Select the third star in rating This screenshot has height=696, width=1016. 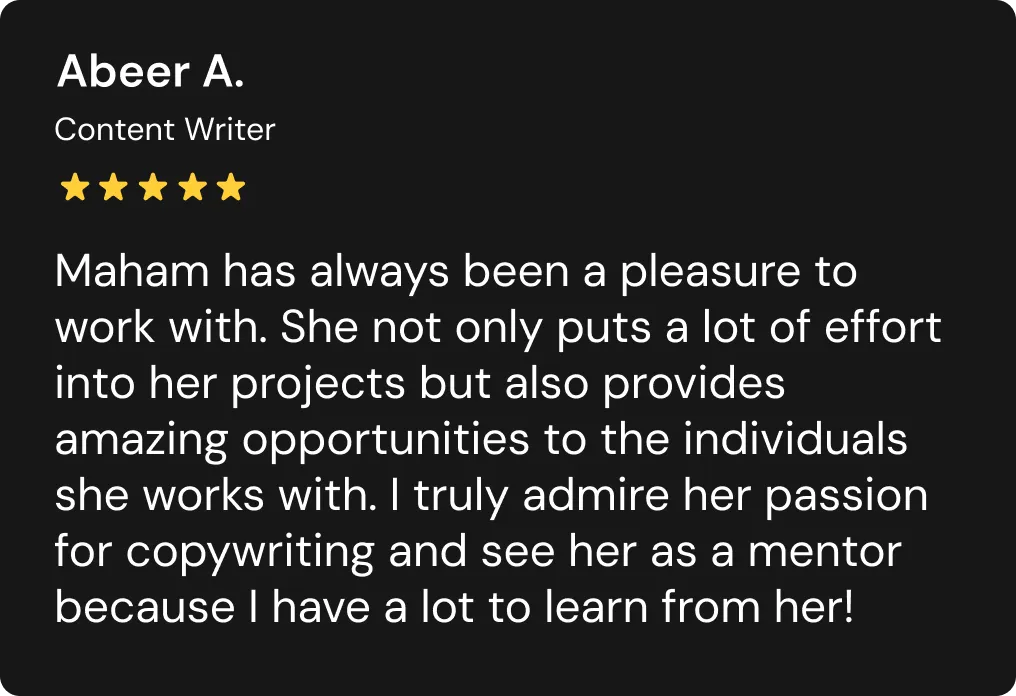[x=152, y=187]
